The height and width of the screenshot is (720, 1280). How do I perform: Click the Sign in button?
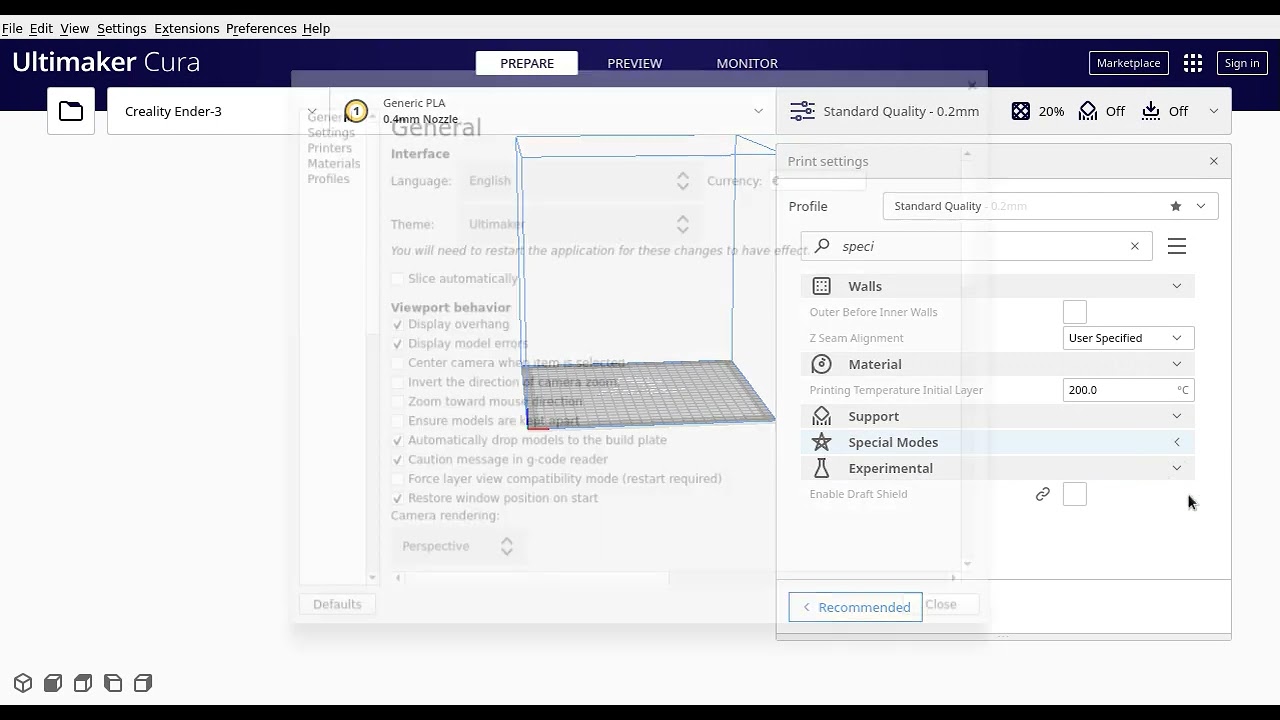(1242, 63)
